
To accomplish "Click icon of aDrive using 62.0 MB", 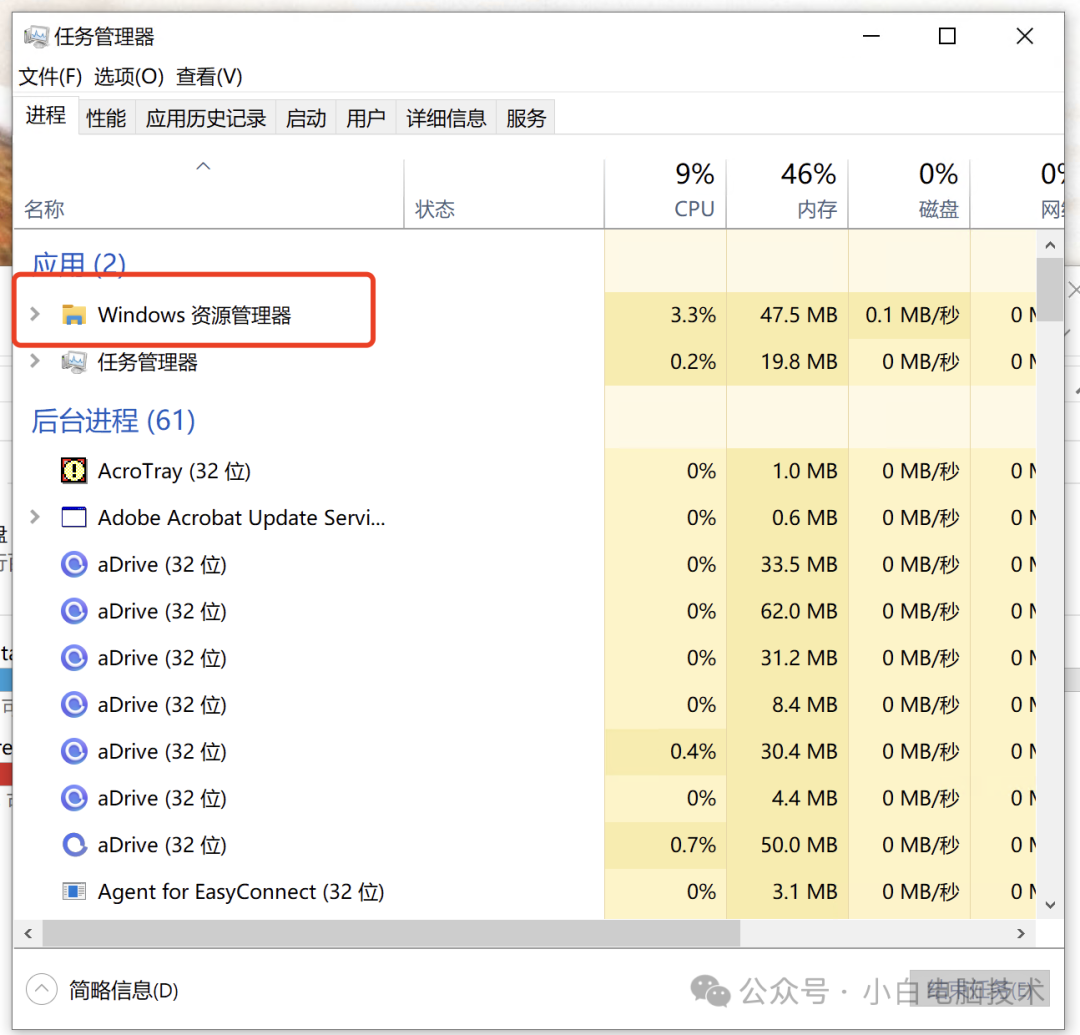I will [x=74, y=611].
